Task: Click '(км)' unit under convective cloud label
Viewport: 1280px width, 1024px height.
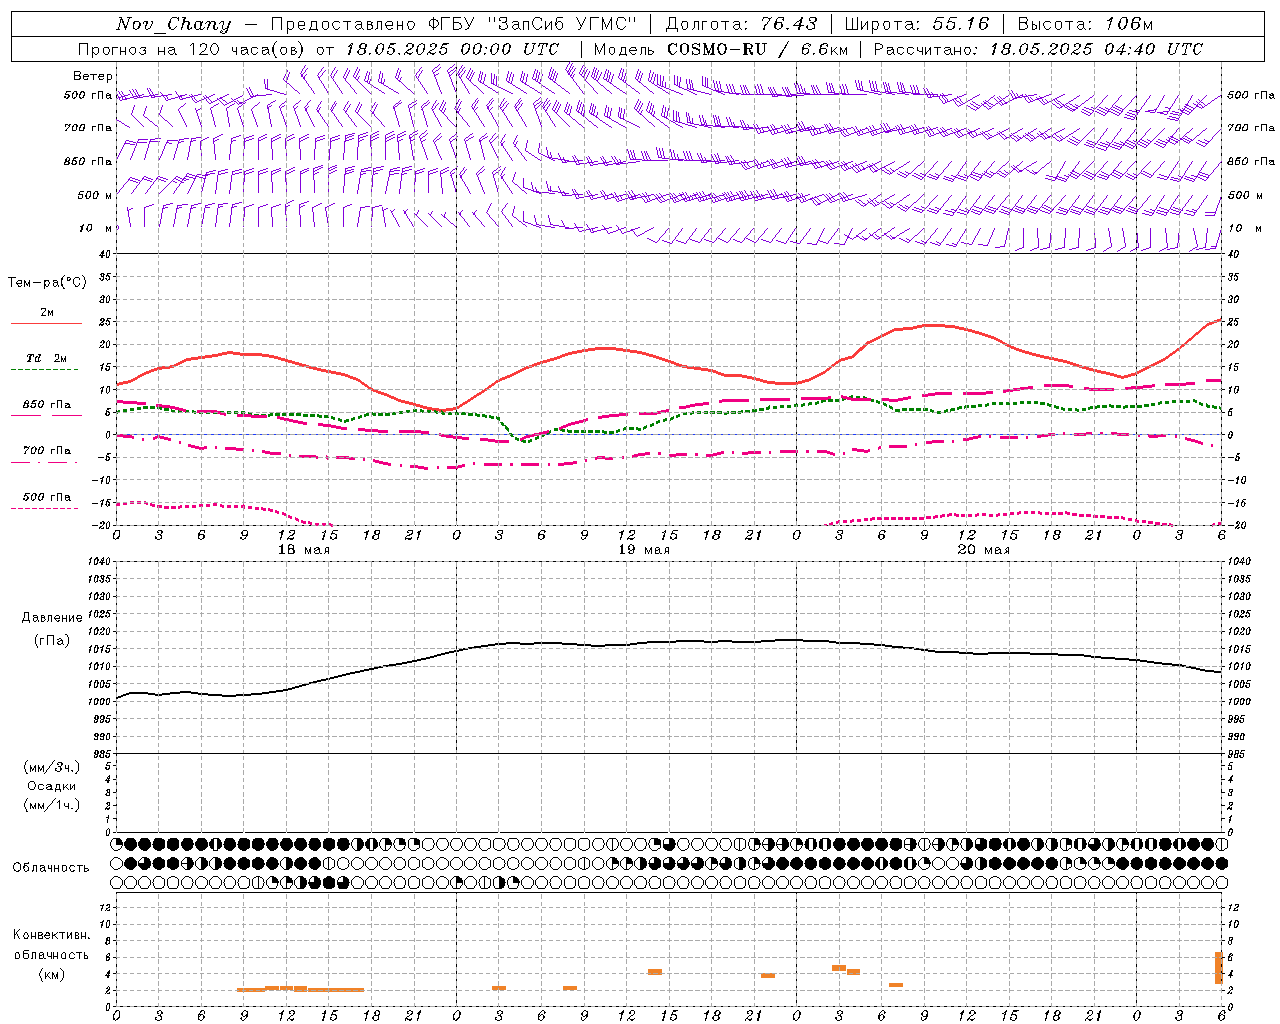Action: coord(51,974)
